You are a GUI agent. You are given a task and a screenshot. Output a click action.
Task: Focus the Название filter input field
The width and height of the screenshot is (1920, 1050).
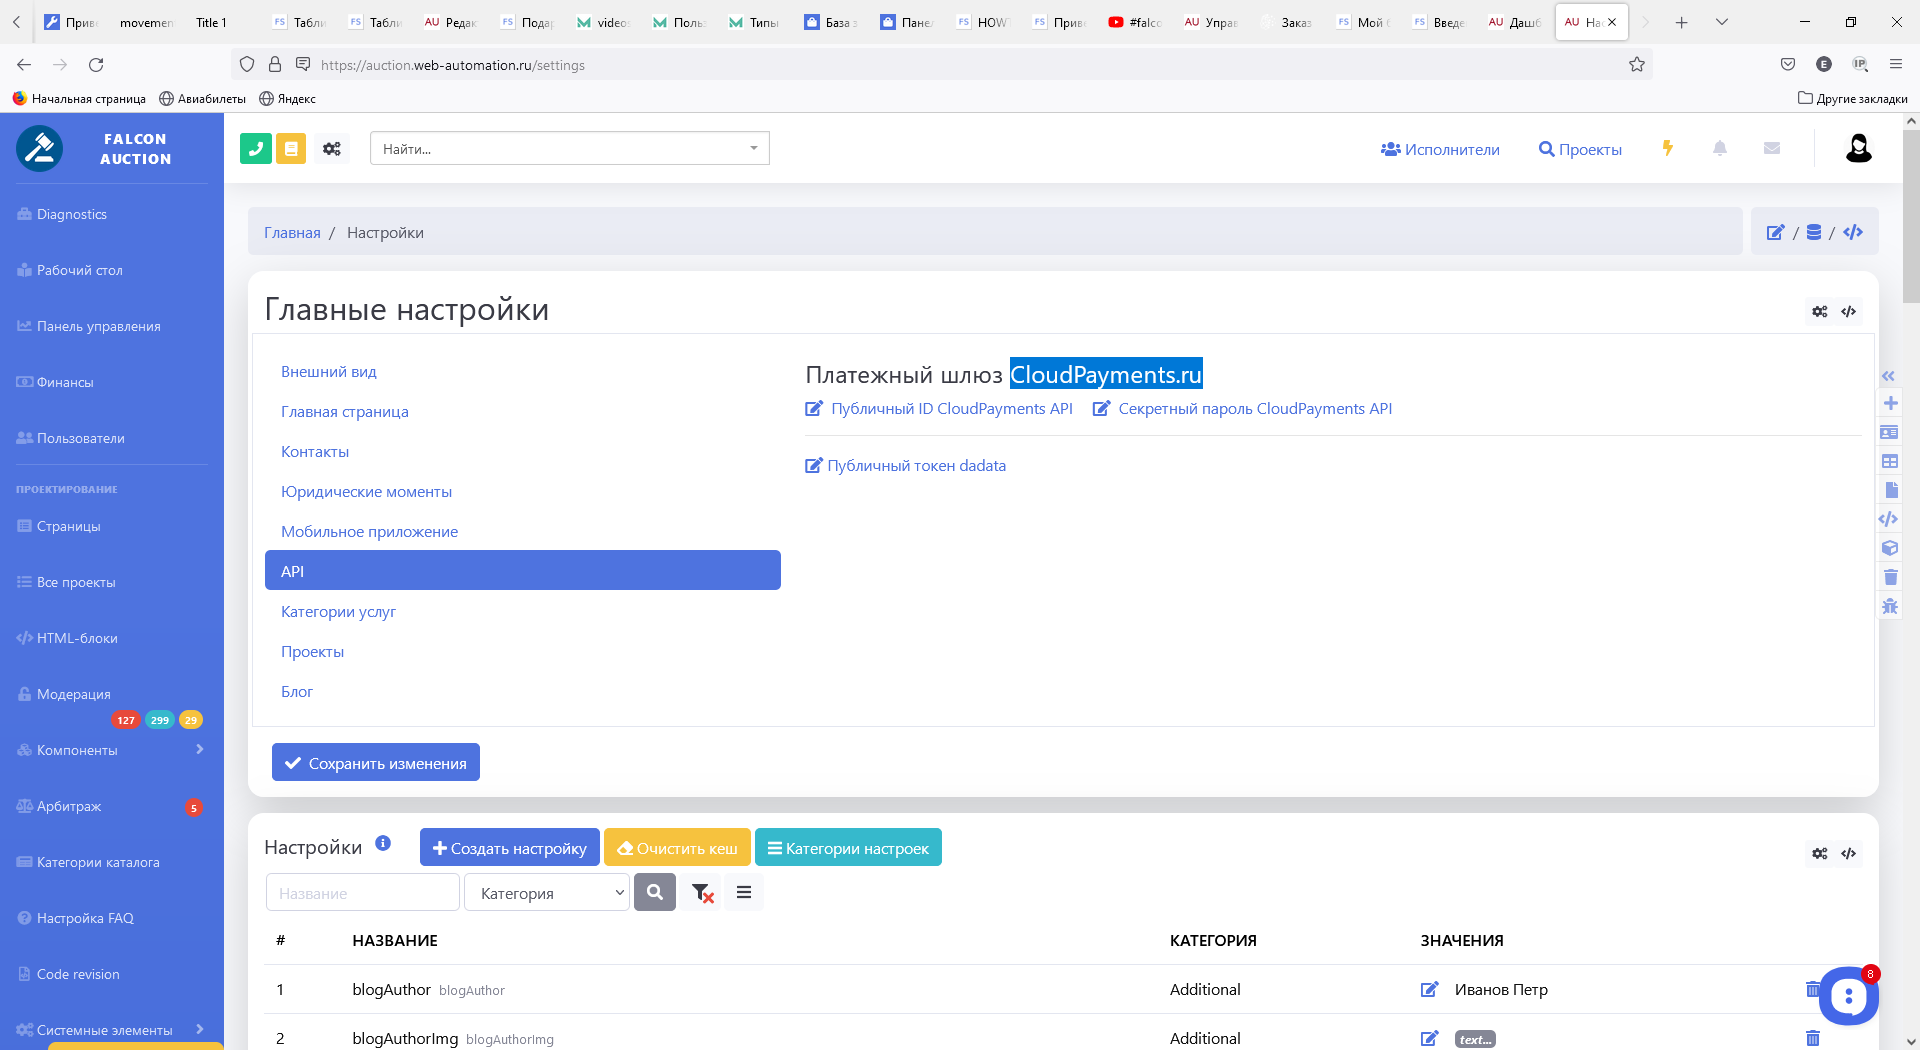[x=362, y=893]
